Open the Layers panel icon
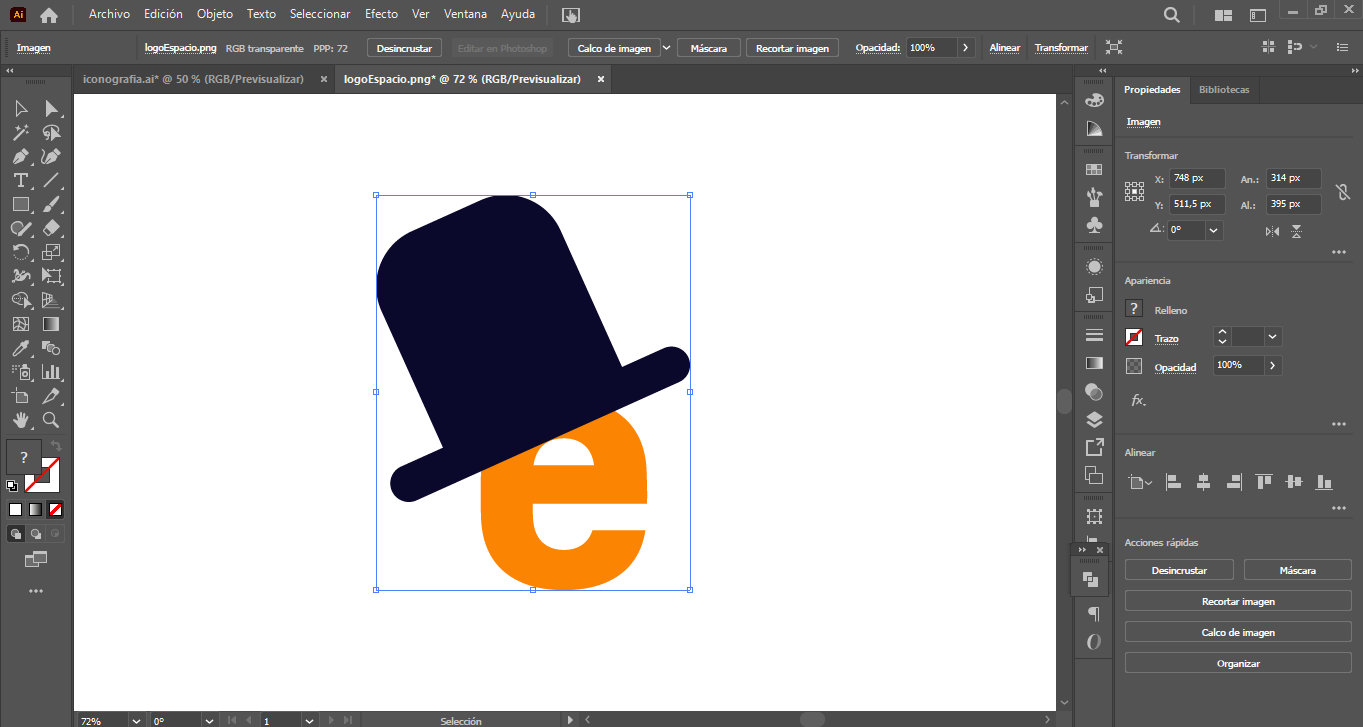 [1094, 419]
